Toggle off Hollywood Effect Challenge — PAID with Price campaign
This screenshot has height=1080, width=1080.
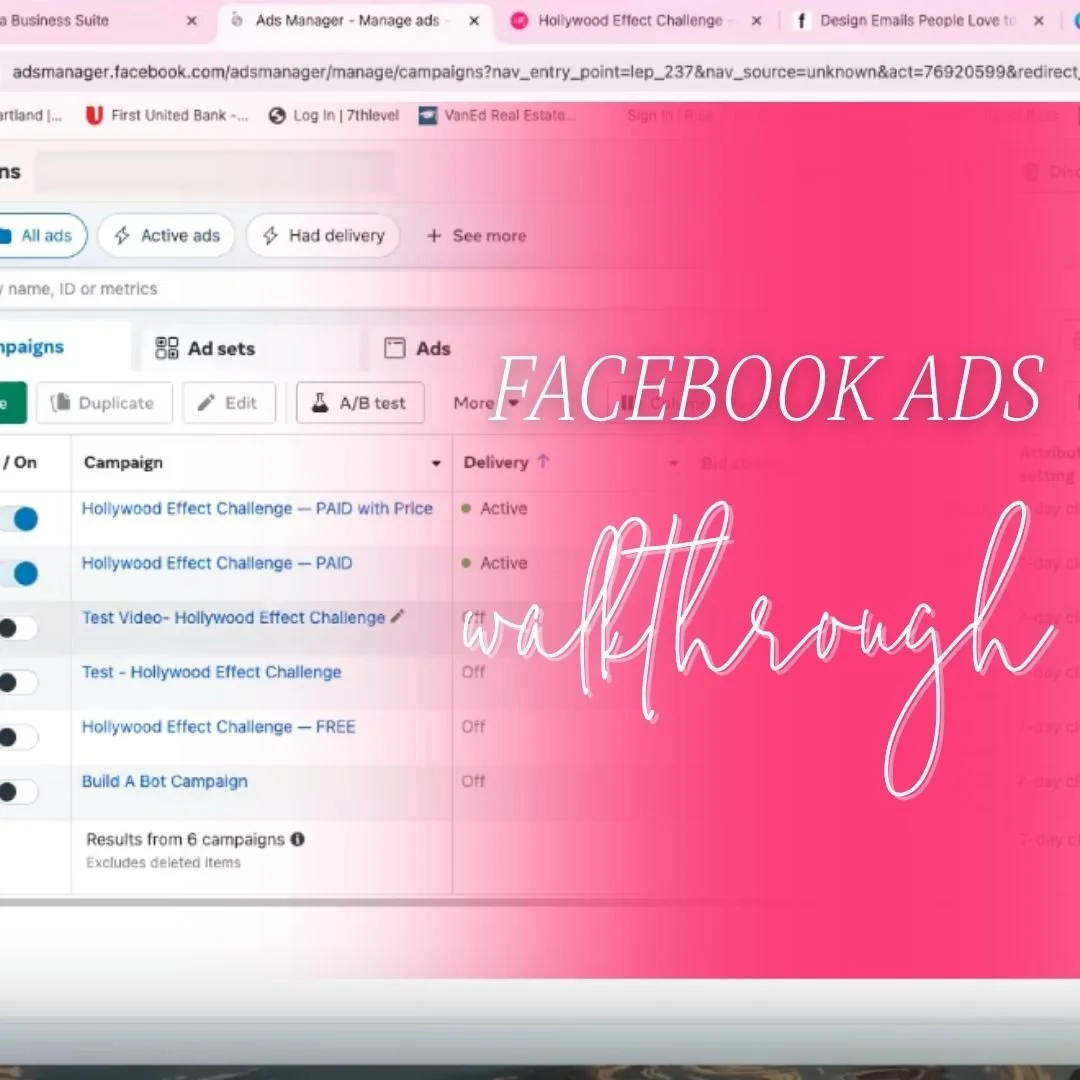pyautogui.click(x=19, y=519)
